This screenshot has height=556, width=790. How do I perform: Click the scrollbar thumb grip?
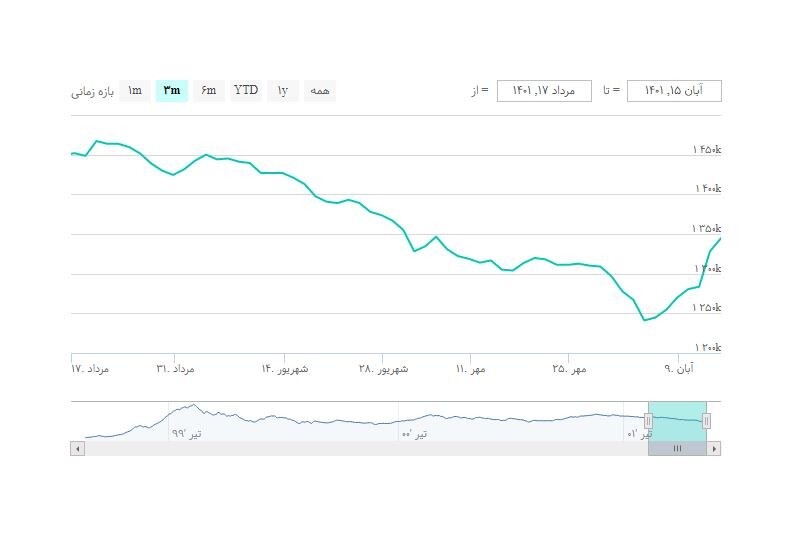tap(677, 449)
